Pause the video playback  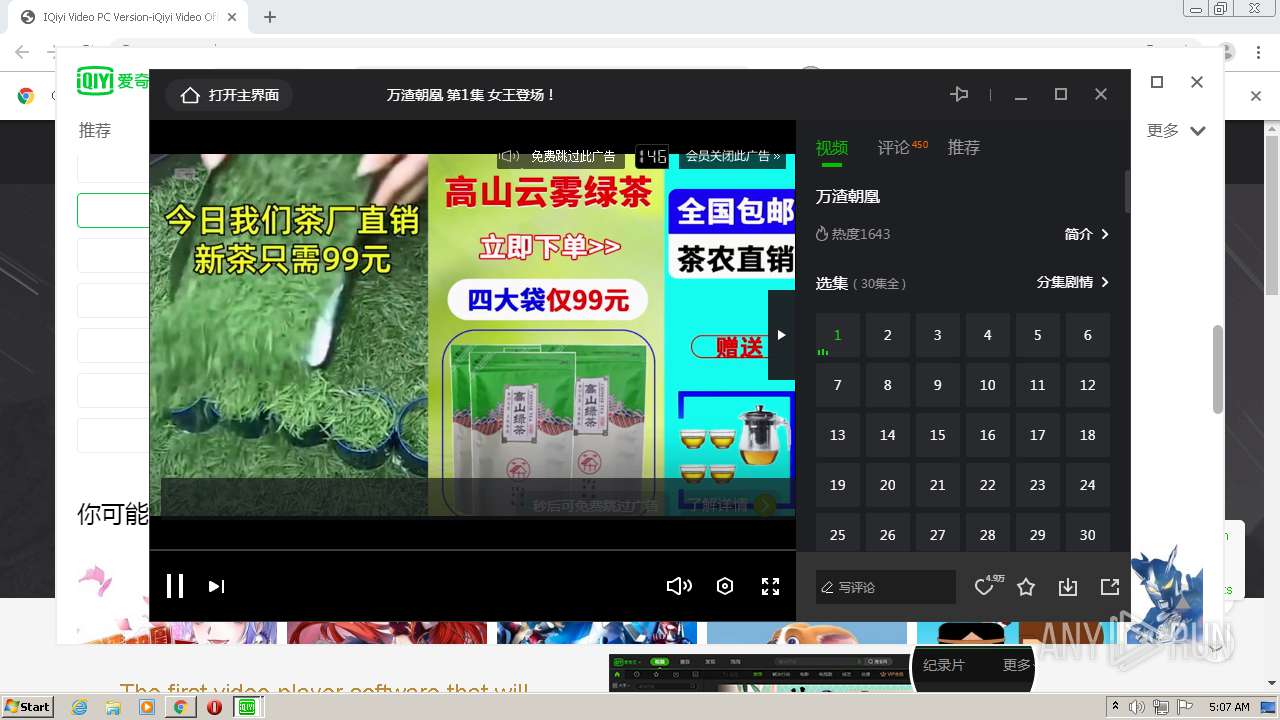pos(174,586)
